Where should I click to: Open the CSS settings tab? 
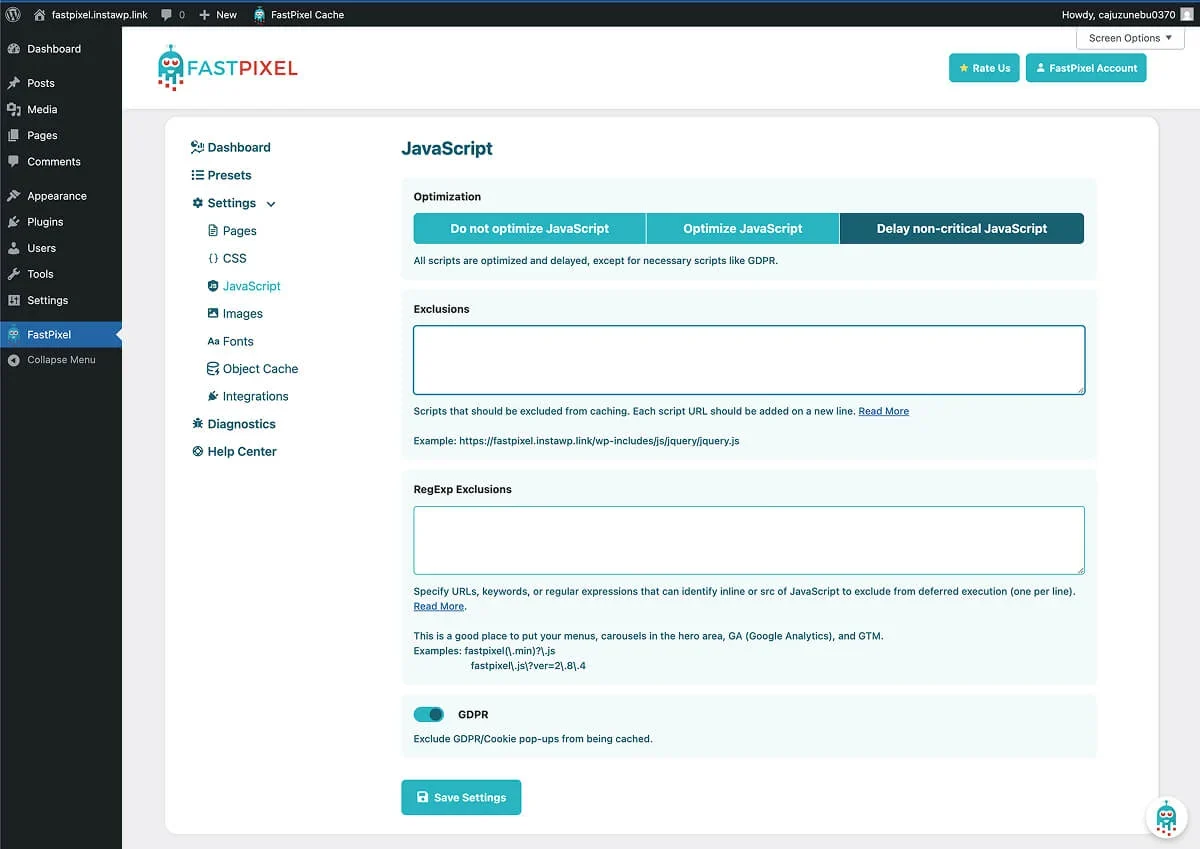pos(227,258)
